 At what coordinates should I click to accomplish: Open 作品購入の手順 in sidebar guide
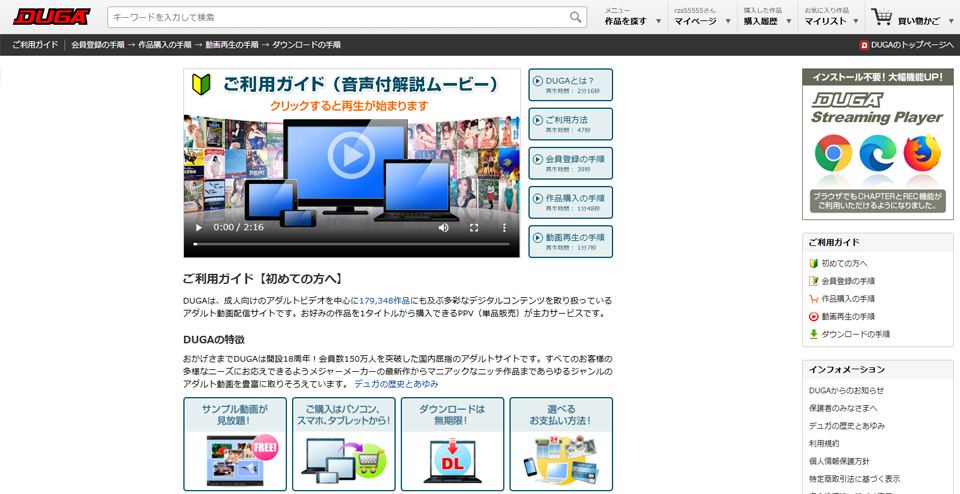click(848, 299)
